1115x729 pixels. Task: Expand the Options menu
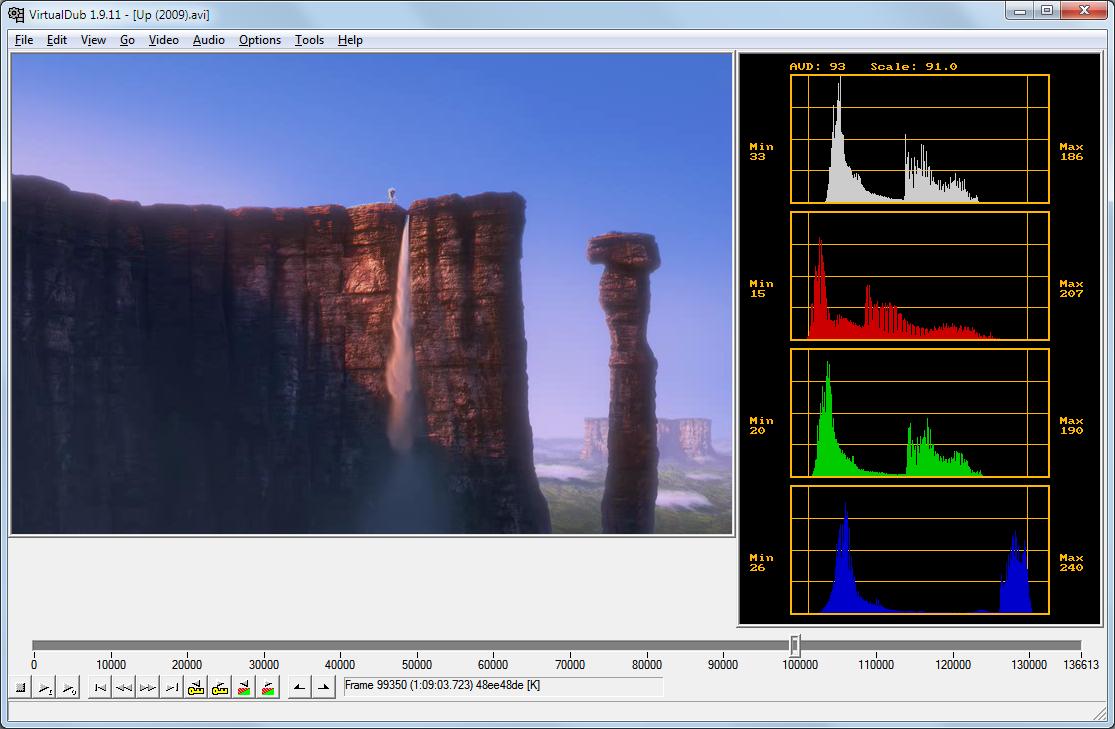(260, 40)
